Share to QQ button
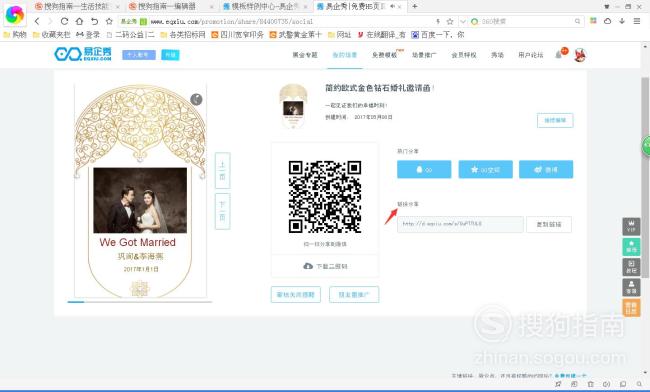The image size is (650, 392). 424,169
